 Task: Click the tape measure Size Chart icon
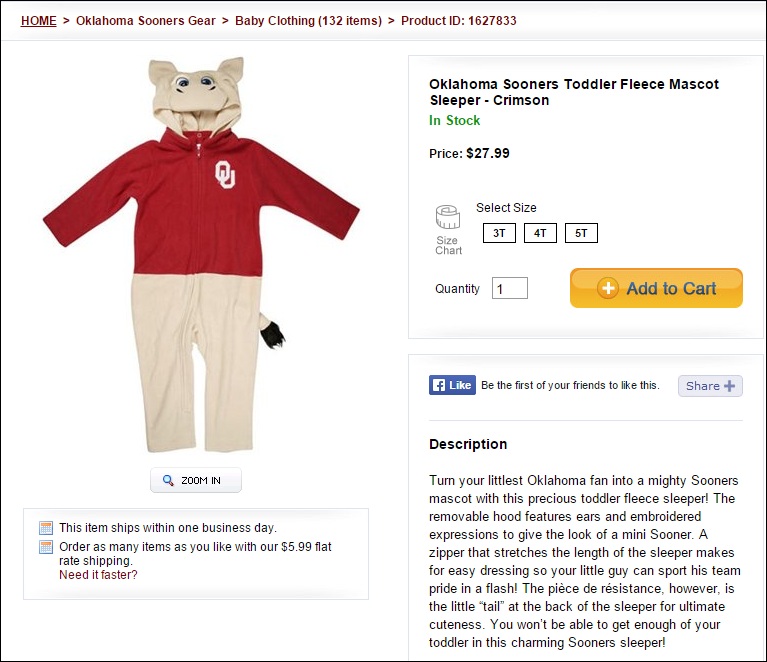(447, 217)
